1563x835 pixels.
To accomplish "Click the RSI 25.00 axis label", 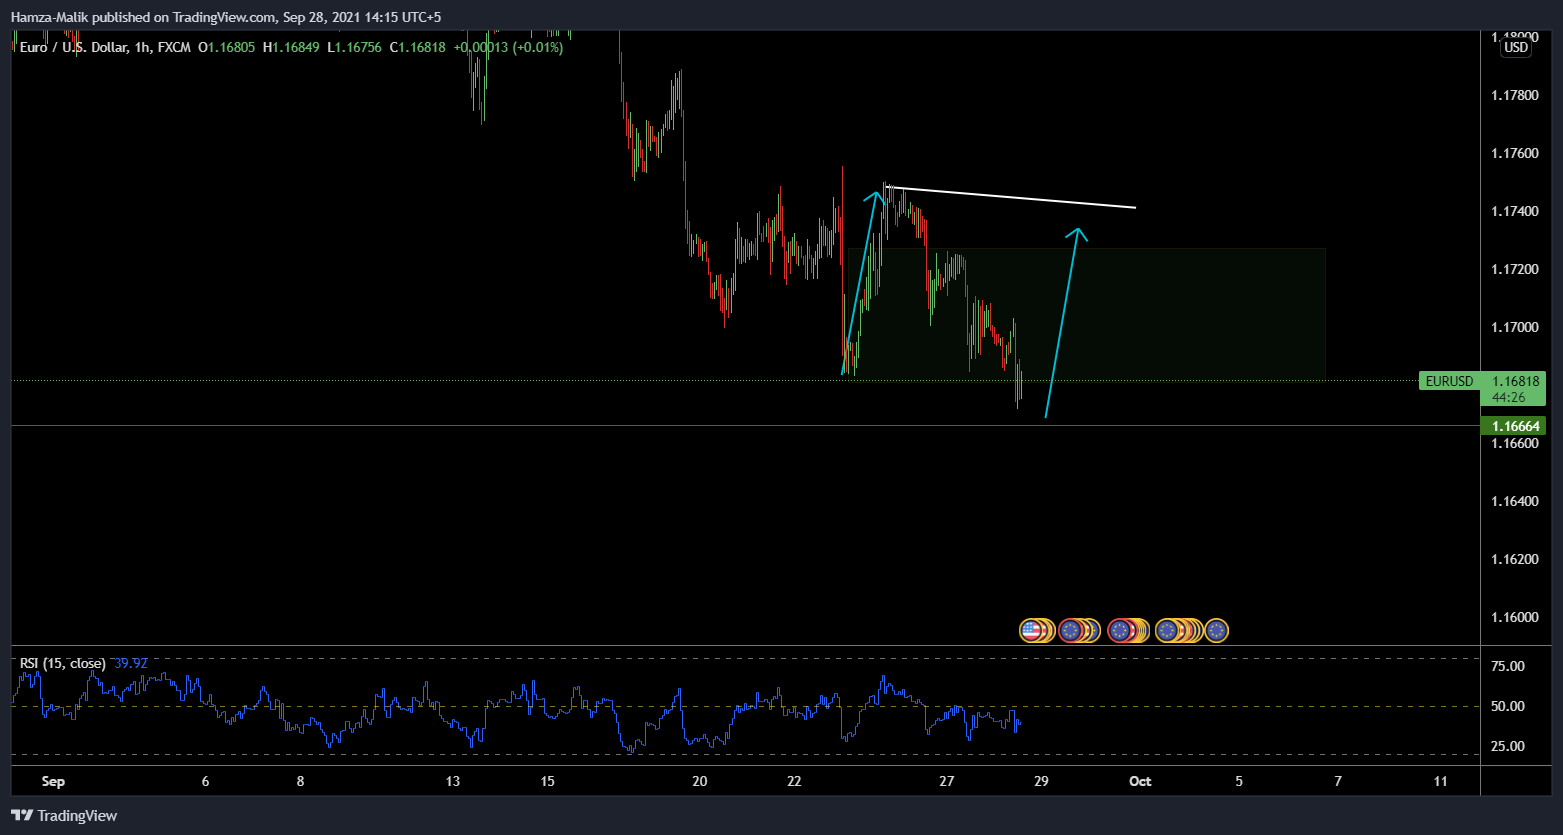I will click(1507, 746).
